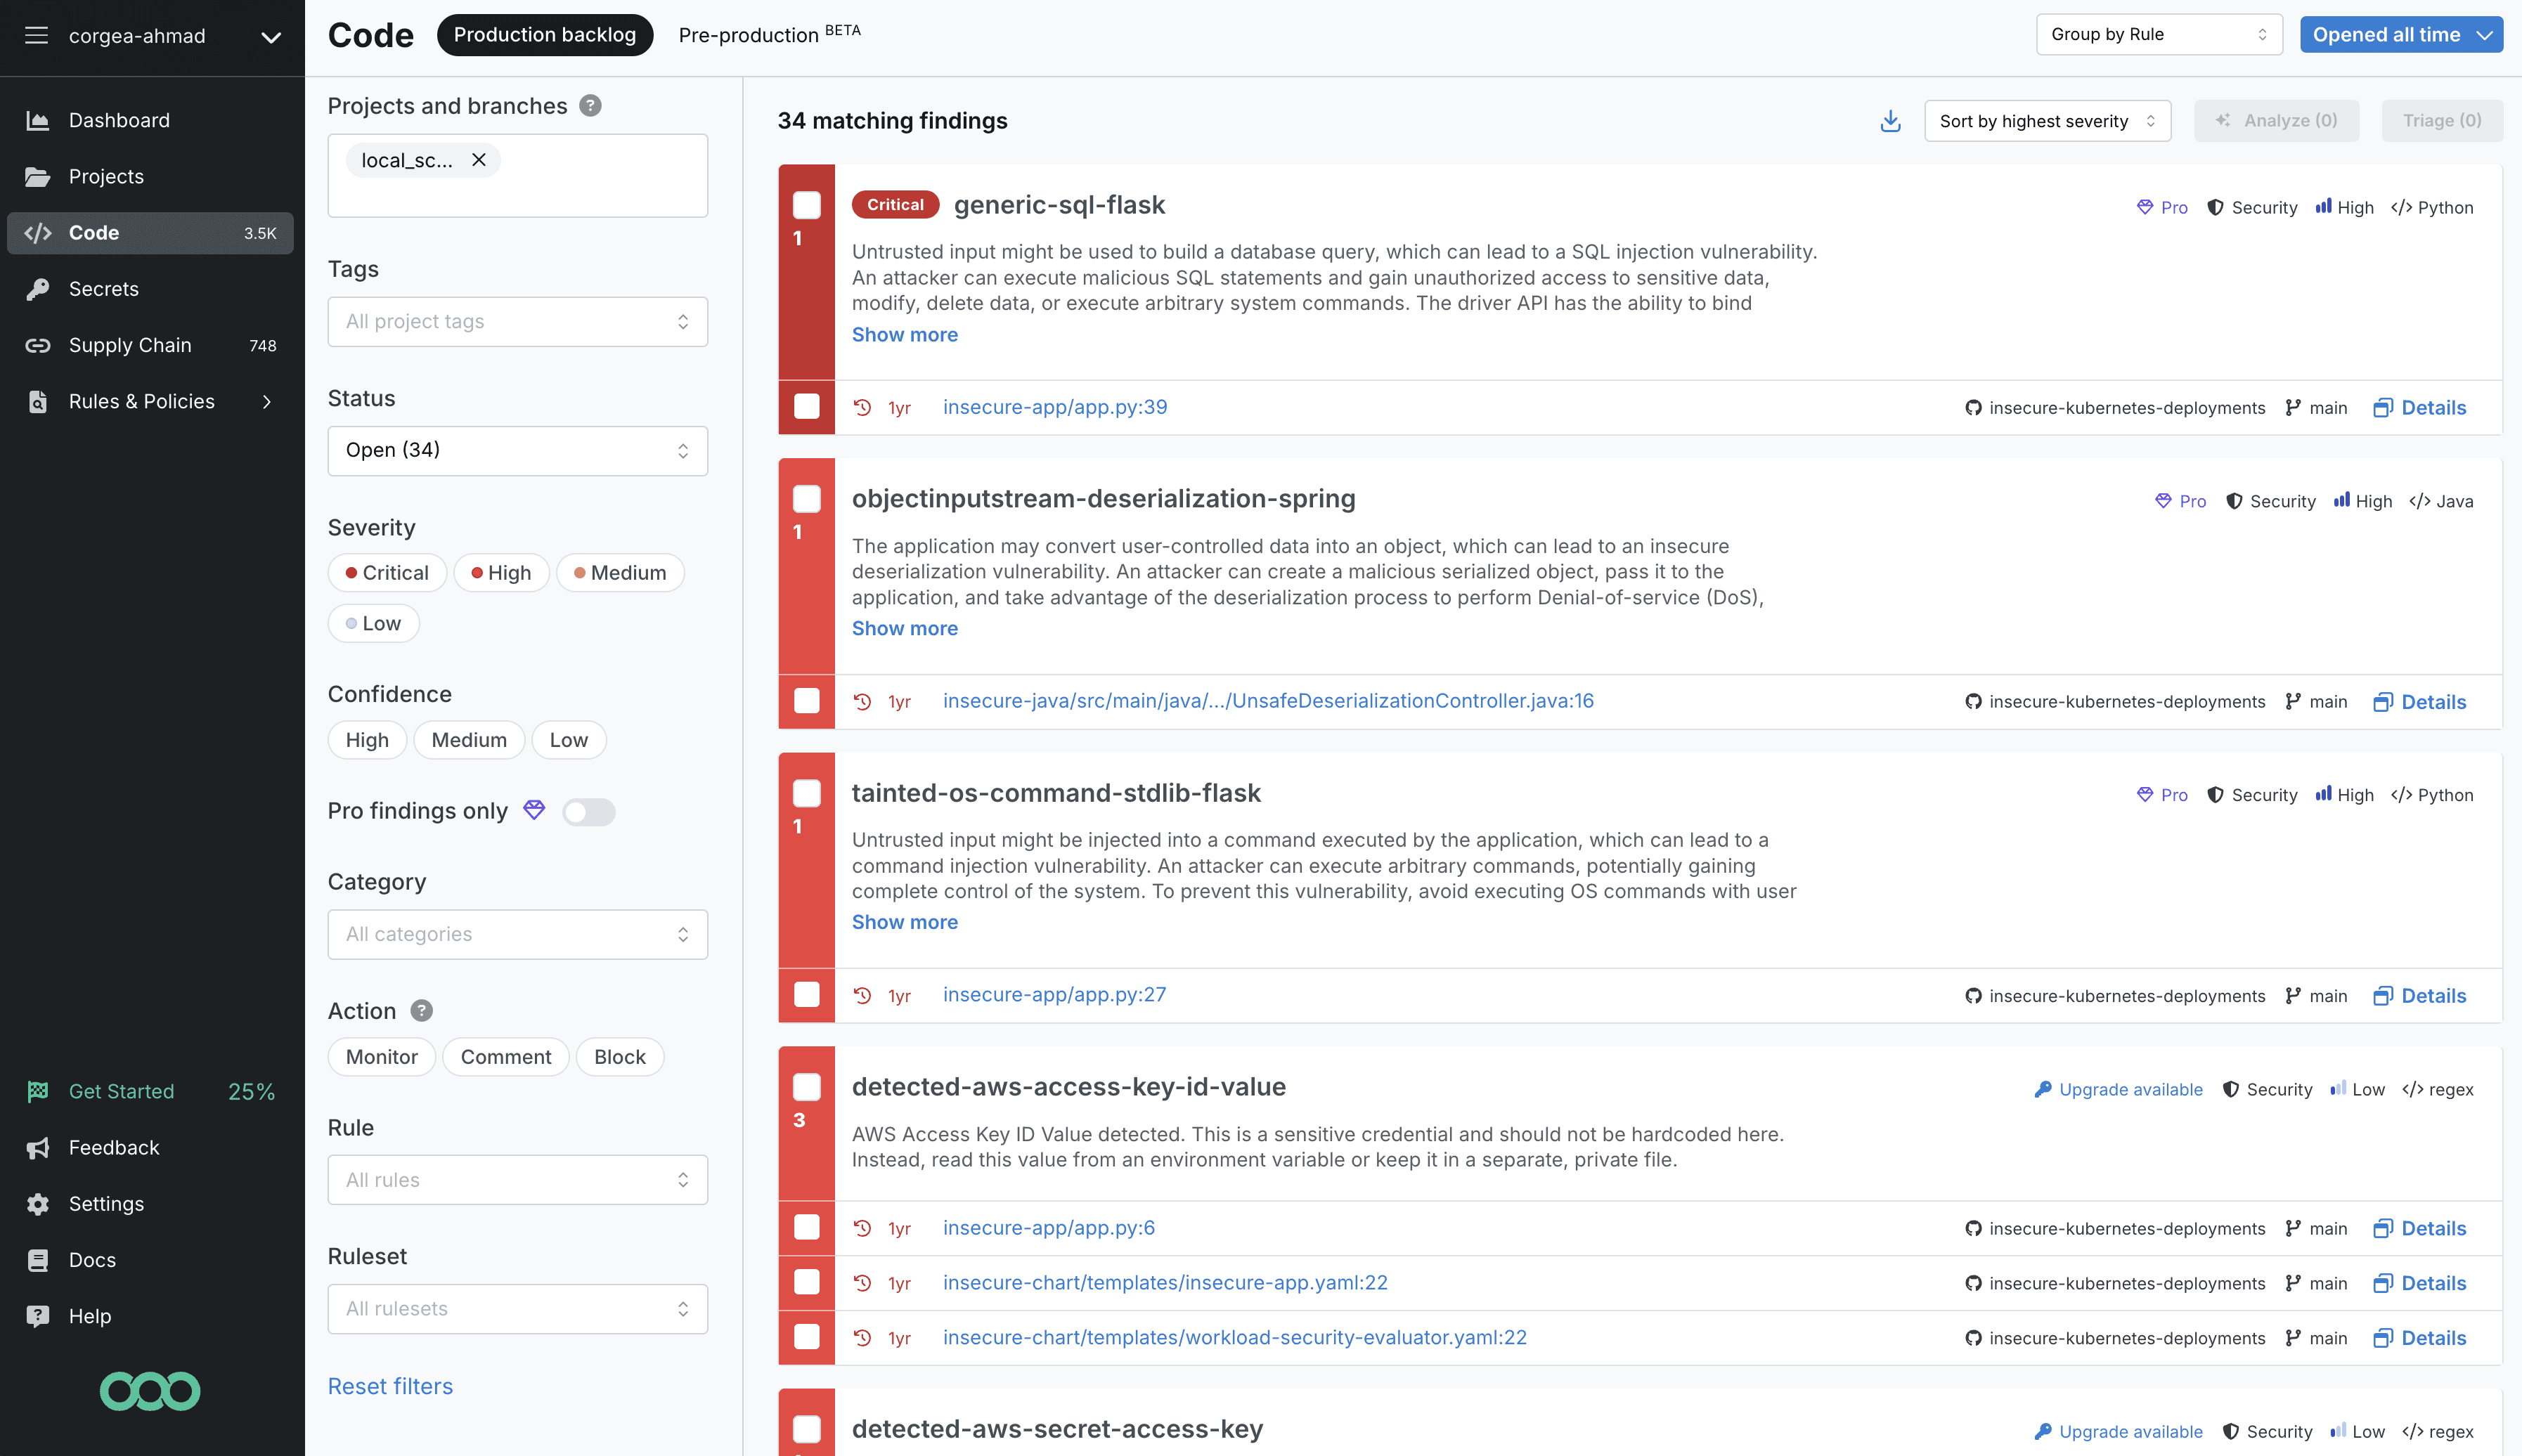This screenshot has height=1456, width=2522.
Task: Remove the local_sc filter chip
Action: click(x=479, y=160)
